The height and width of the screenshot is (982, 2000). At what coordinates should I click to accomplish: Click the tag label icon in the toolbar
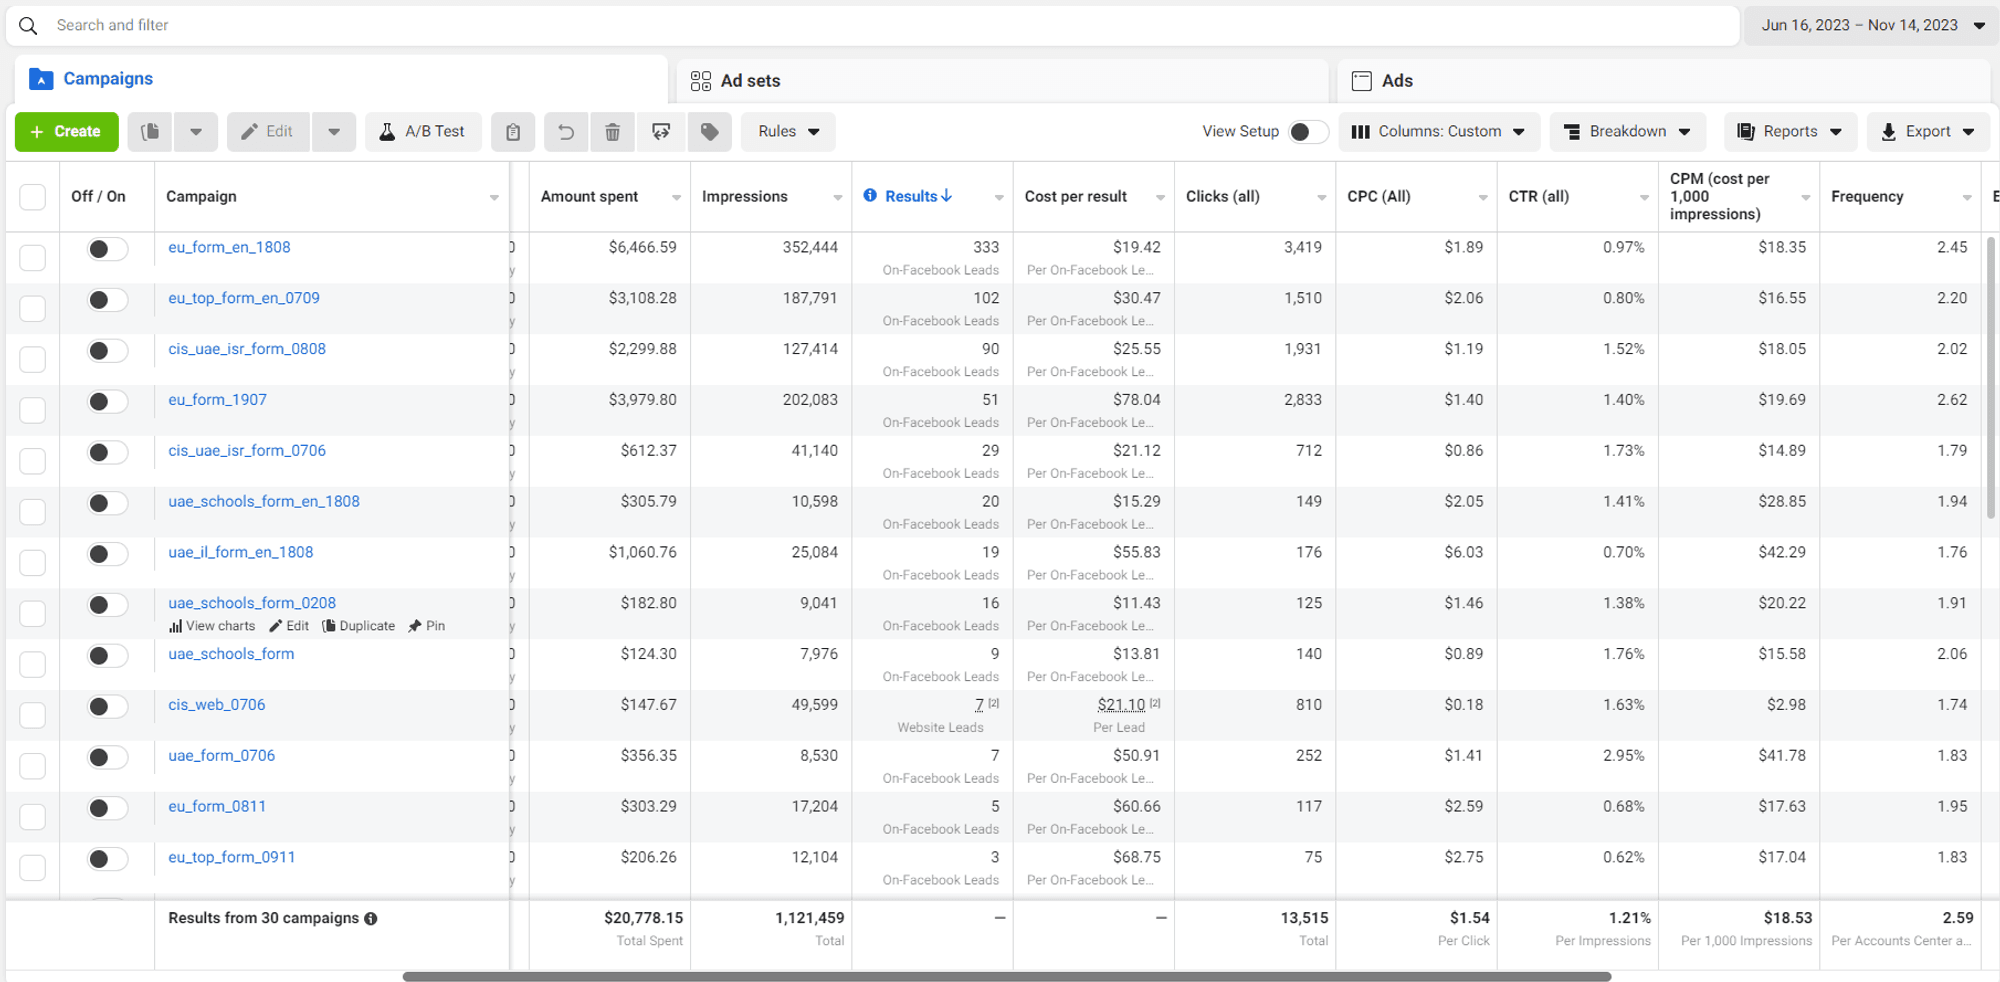point(710,131)
